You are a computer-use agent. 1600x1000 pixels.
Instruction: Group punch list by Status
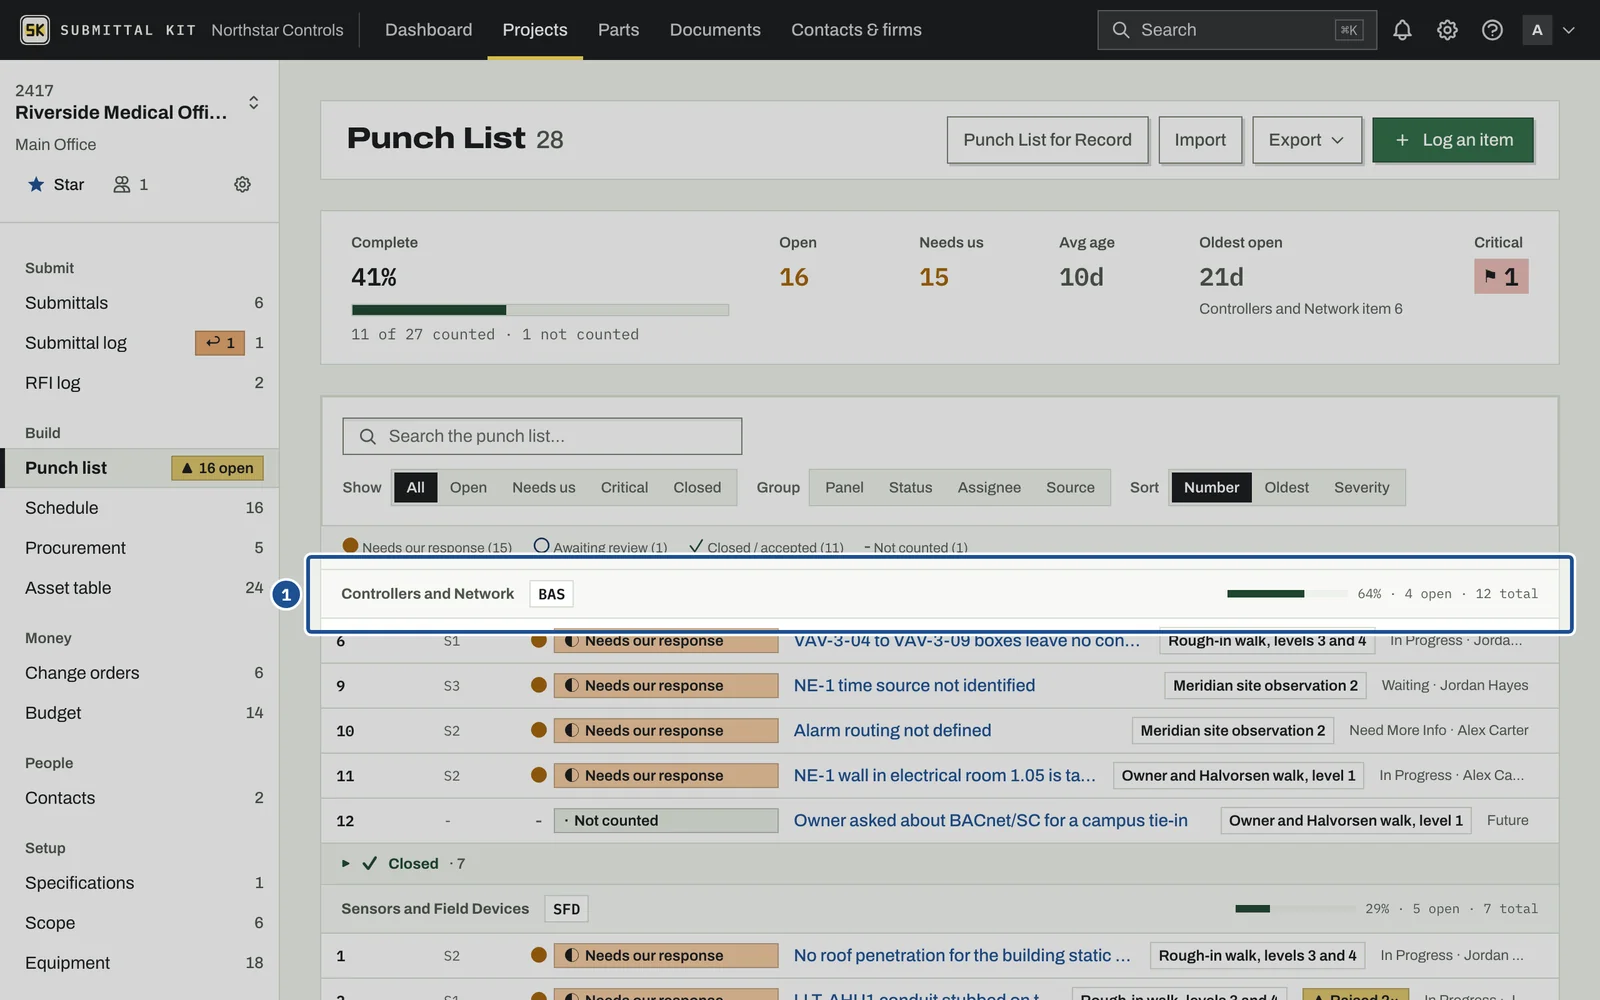point(910,487)
